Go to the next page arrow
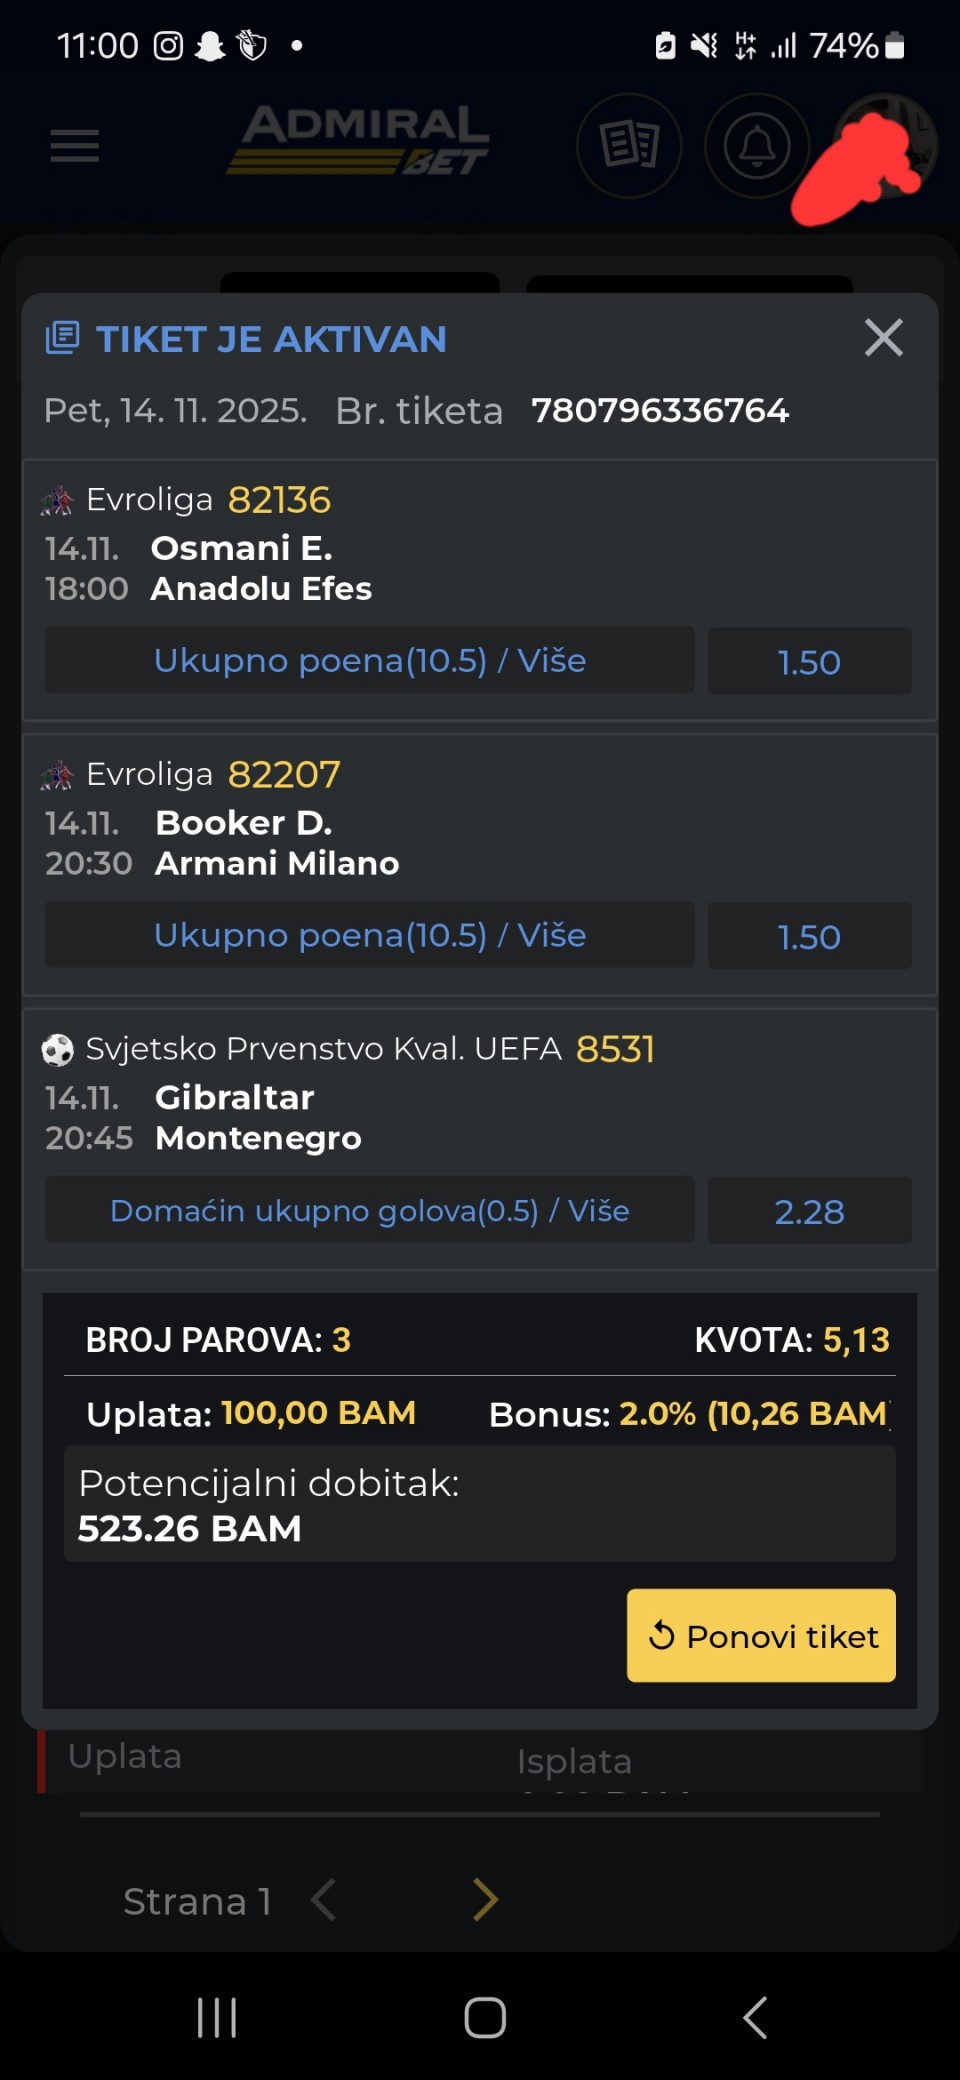The height and width of the screenshot is (2080, 960). [485, 1900]
